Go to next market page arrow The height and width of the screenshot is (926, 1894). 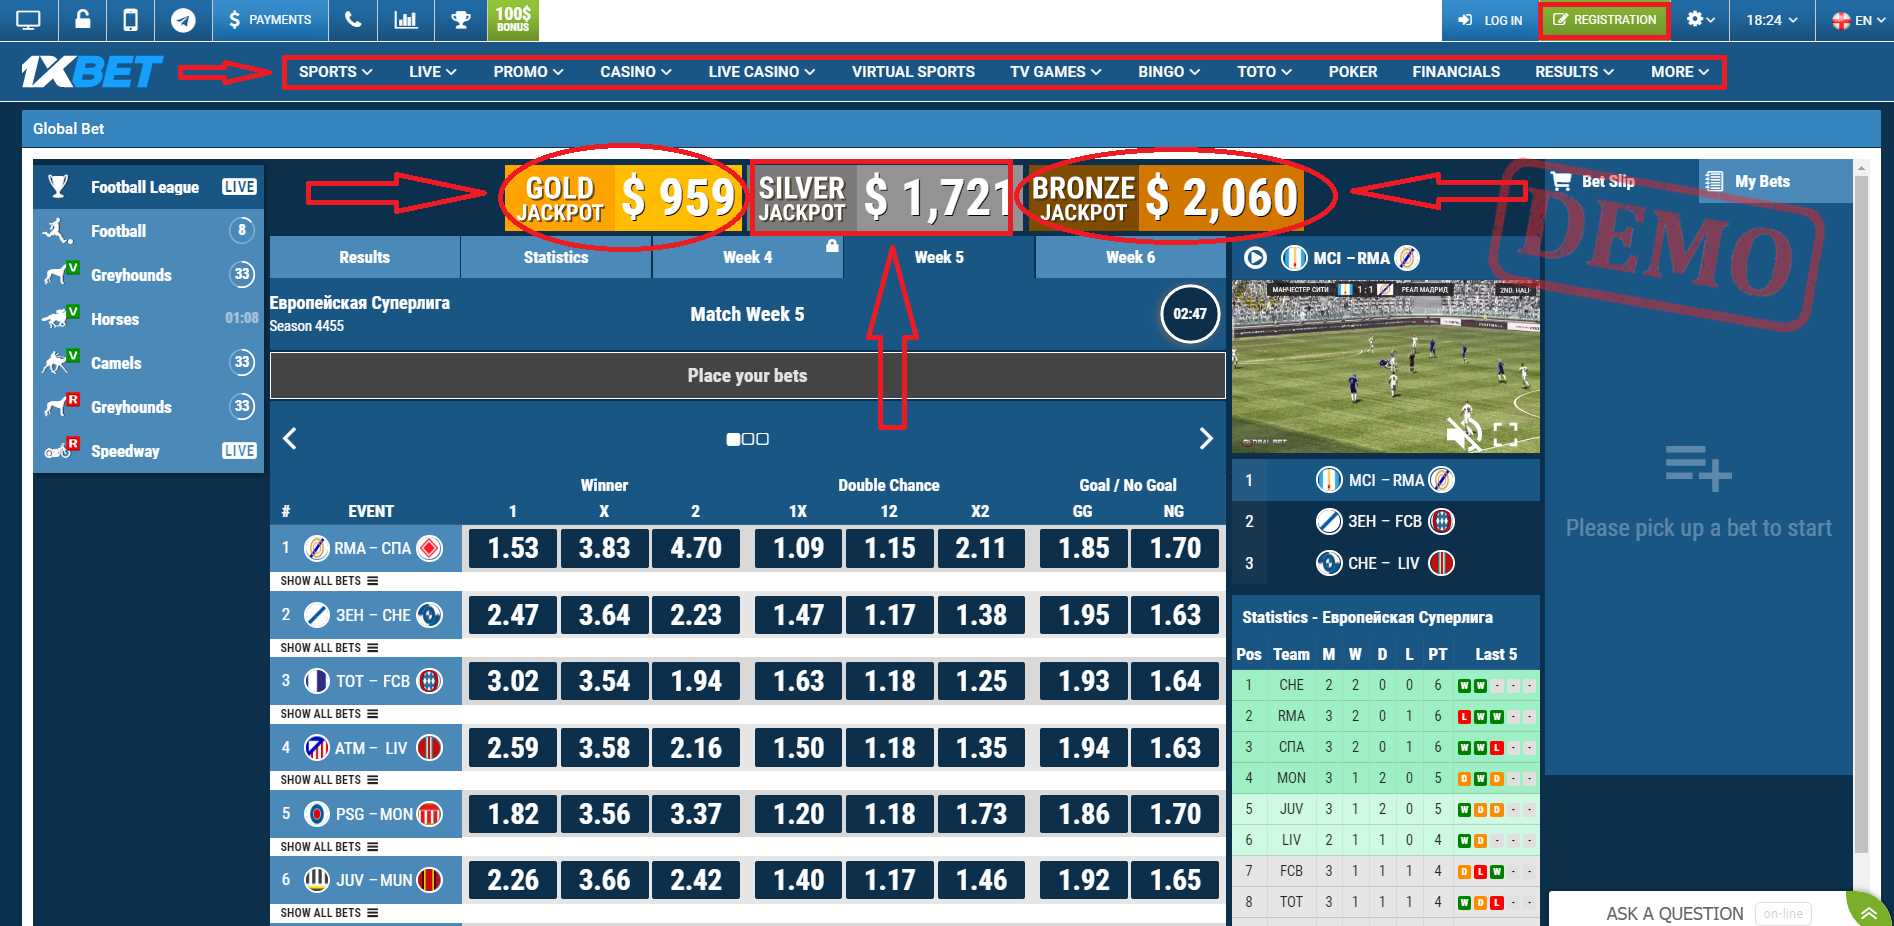1205,438
